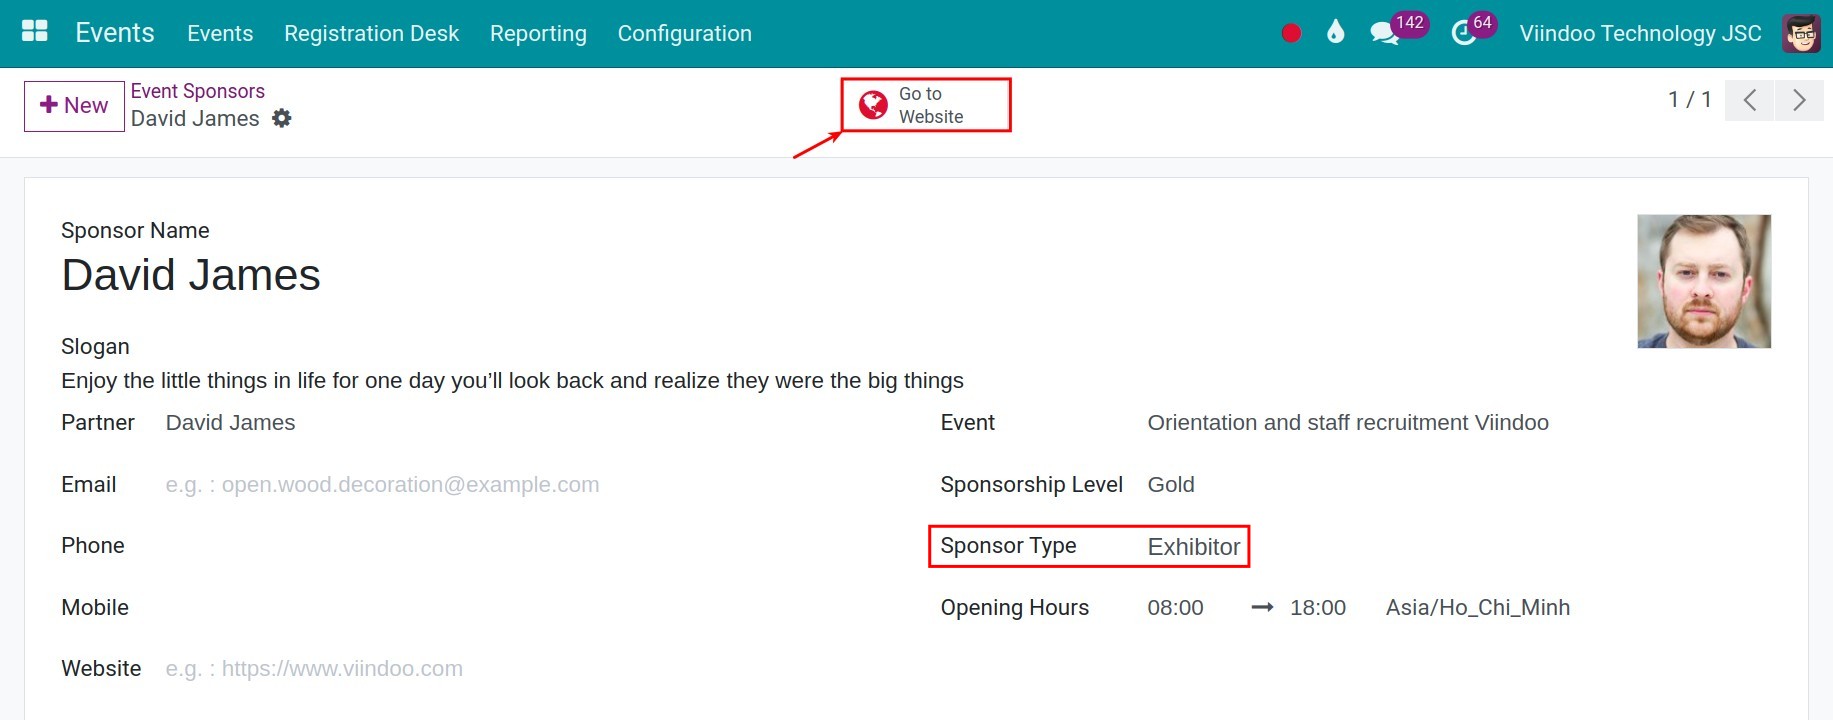Click the David James breadcrumb title

coord(195,119)
